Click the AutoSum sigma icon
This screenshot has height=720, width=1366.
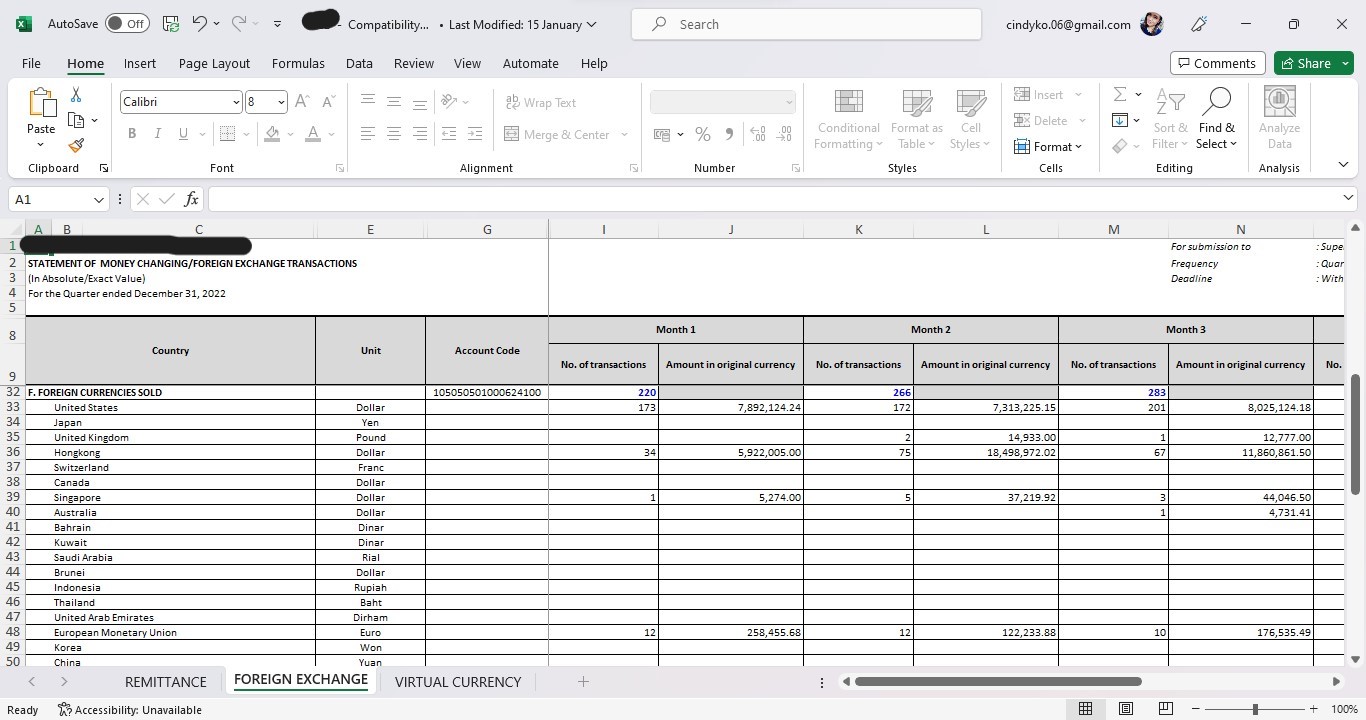(1120, 94)
